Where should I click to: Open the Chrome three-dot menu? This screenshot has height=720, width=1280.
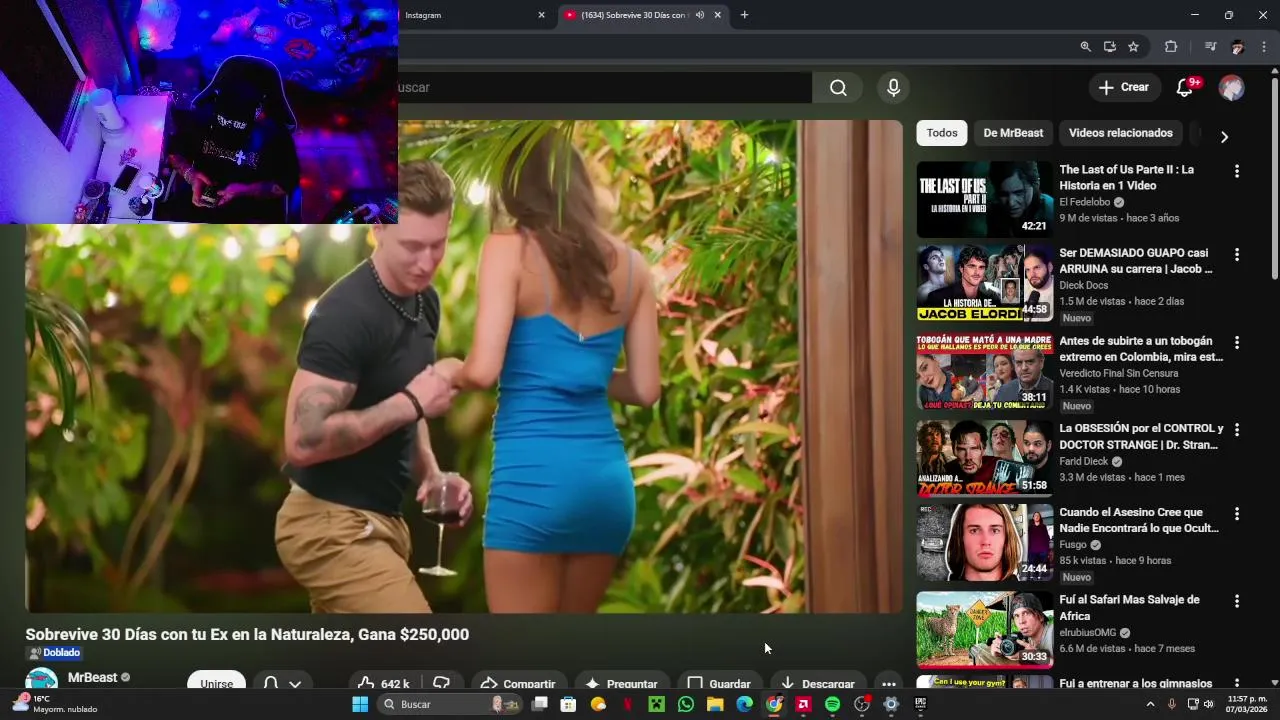click(1264, 46)
